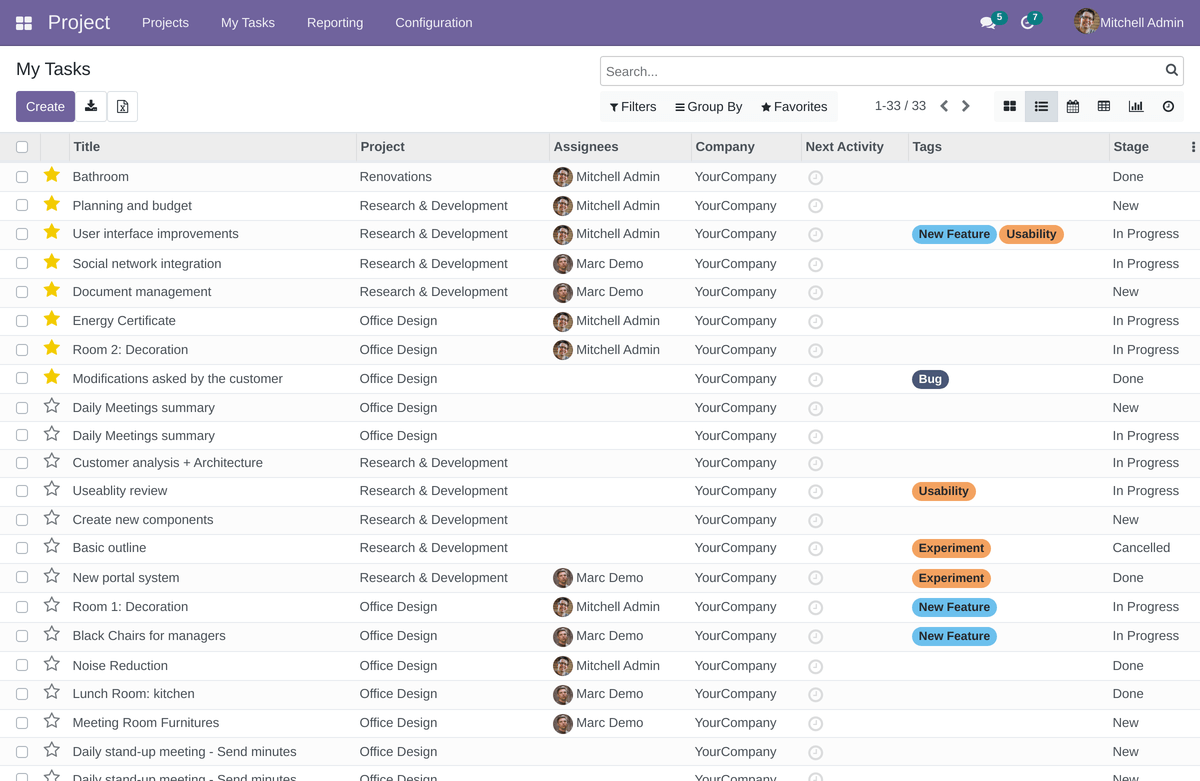
Task: Open the Pivot view
Action: (x=1104, y=106)
